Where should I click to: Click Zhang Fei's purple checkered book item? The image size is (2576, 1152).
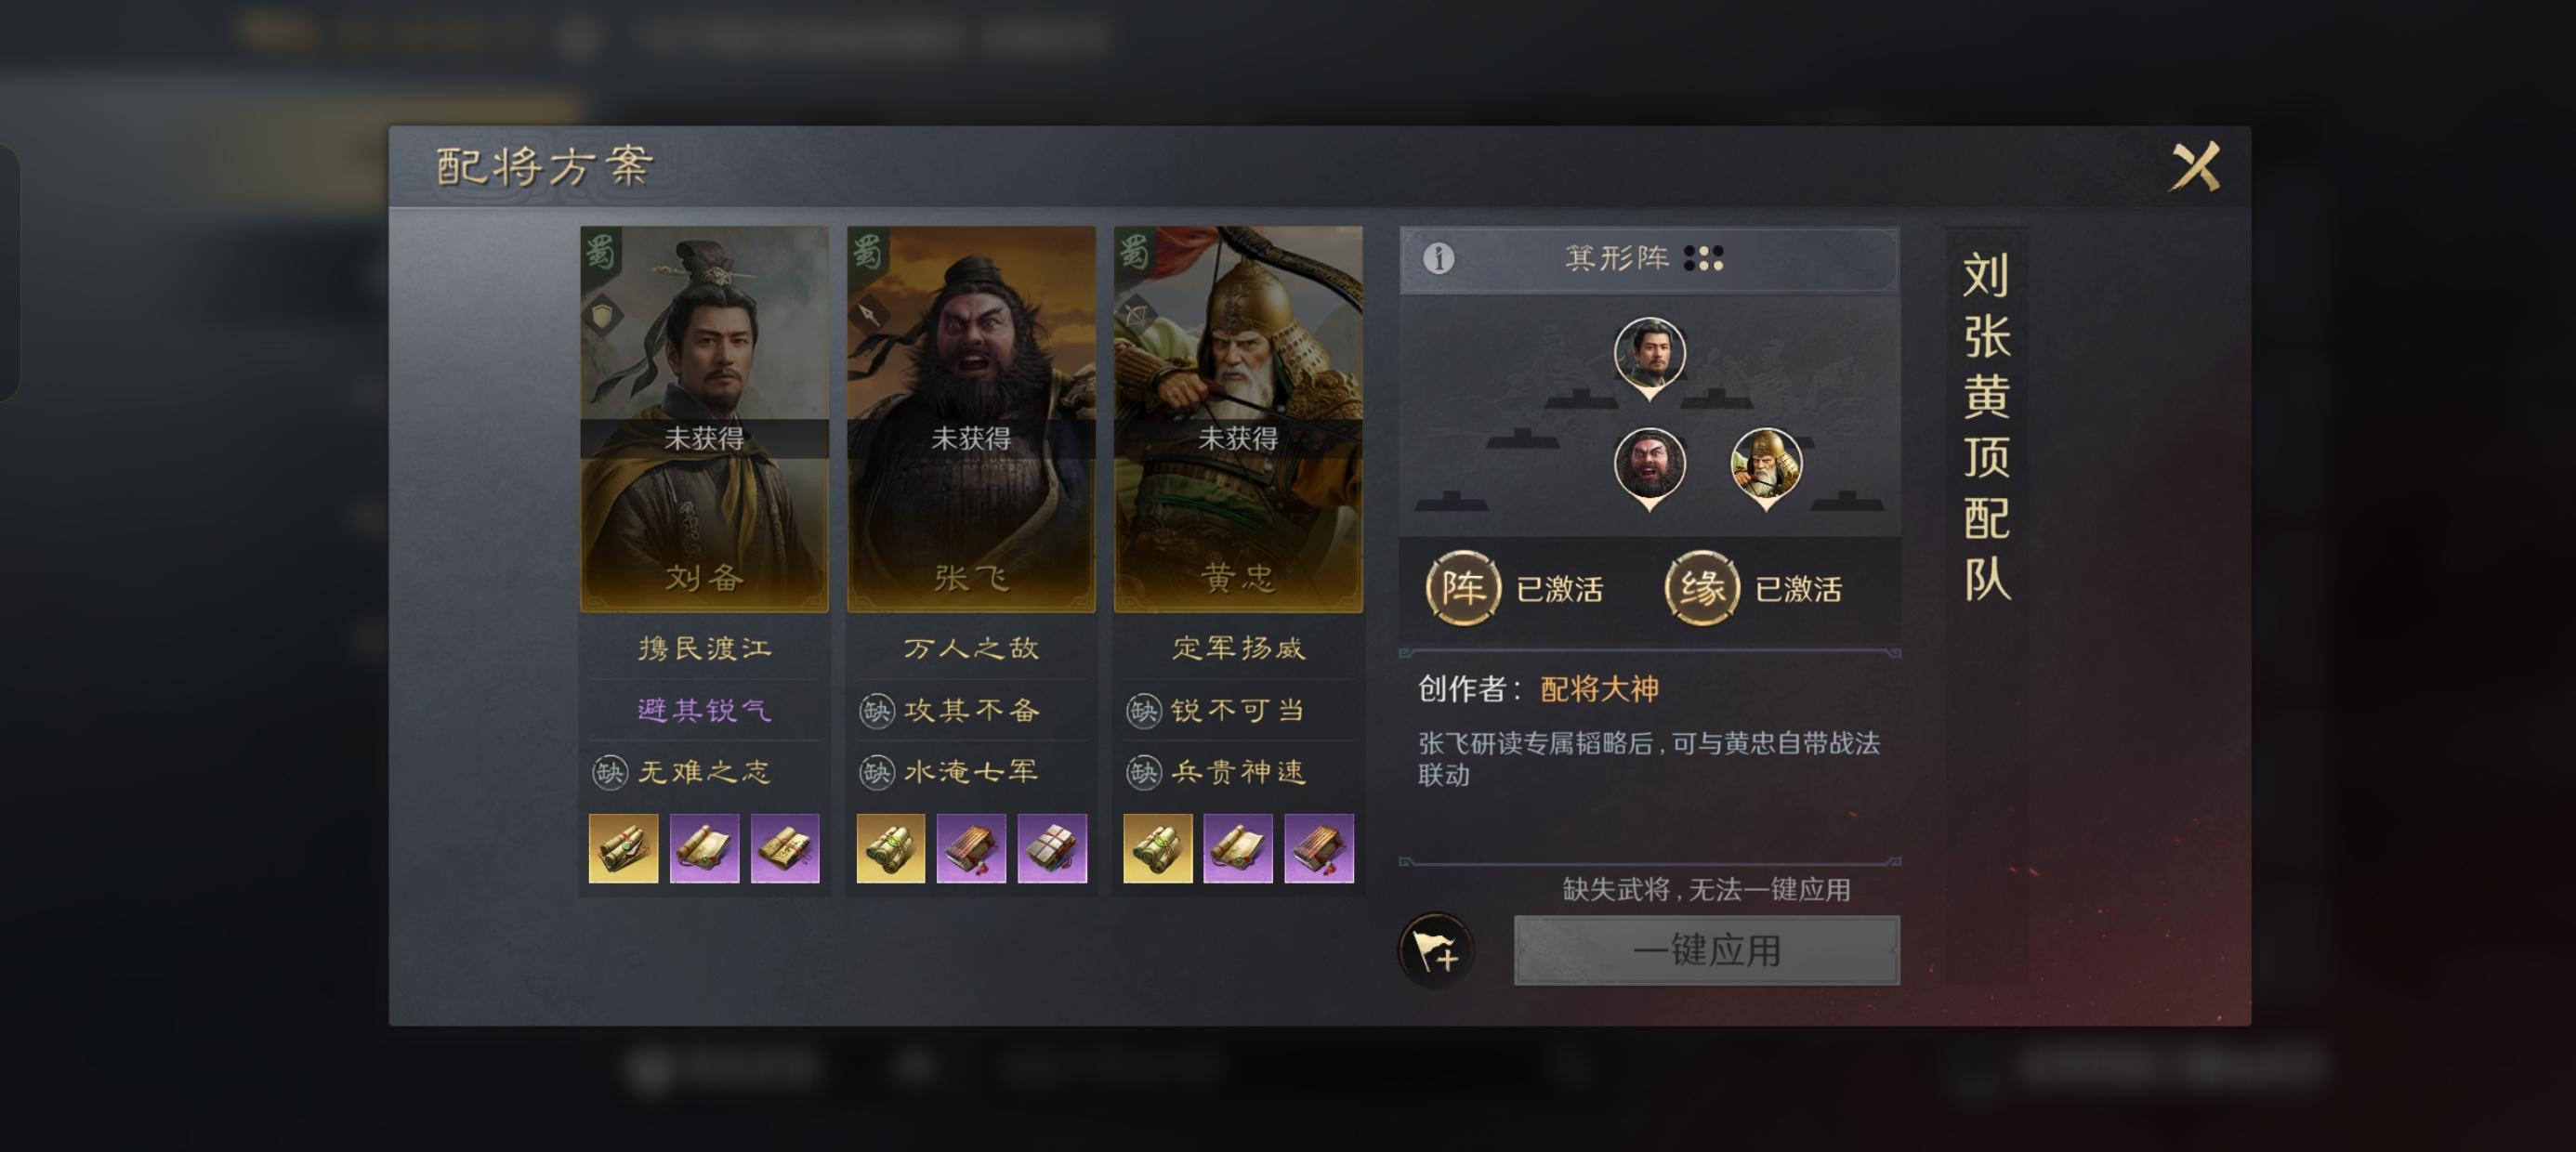click(1051, 848)
